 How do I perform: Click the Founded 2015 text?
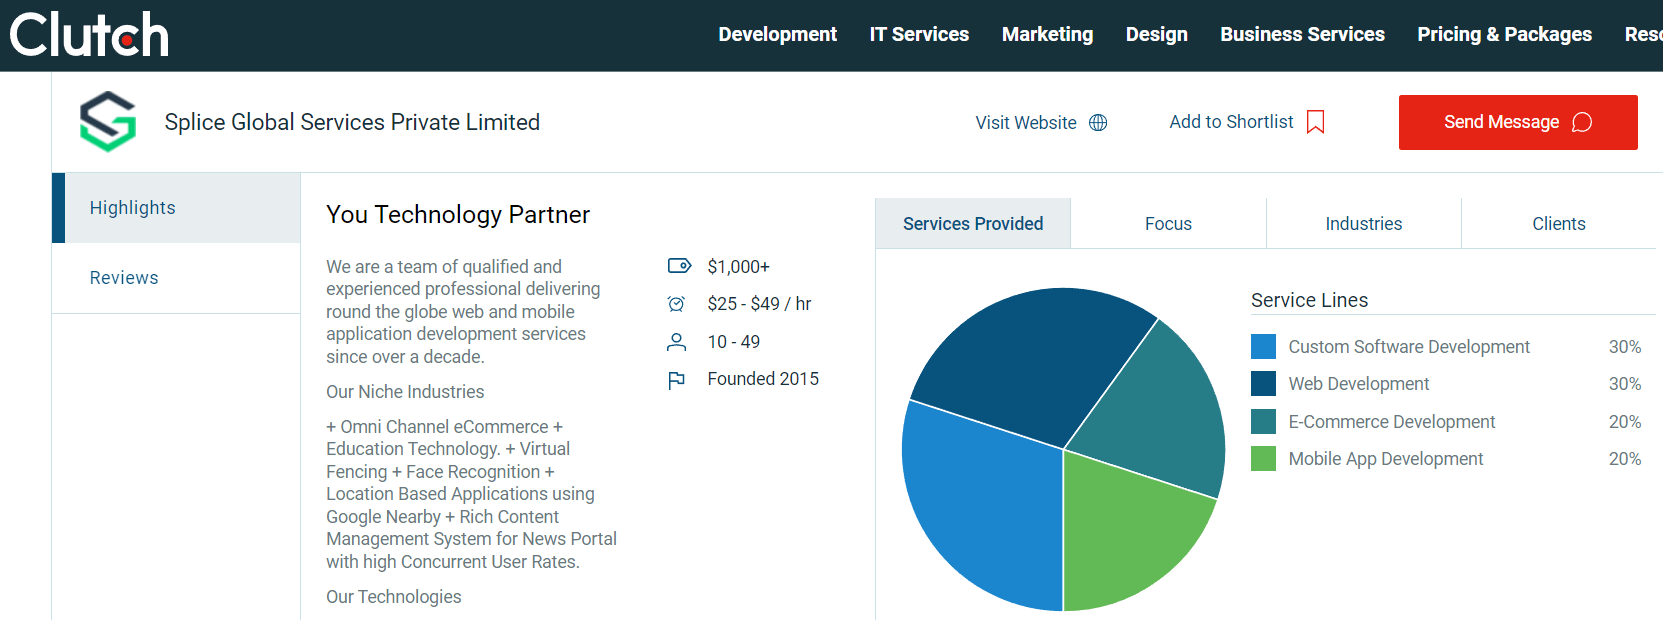pyautogui.click(x=763, y=379)
